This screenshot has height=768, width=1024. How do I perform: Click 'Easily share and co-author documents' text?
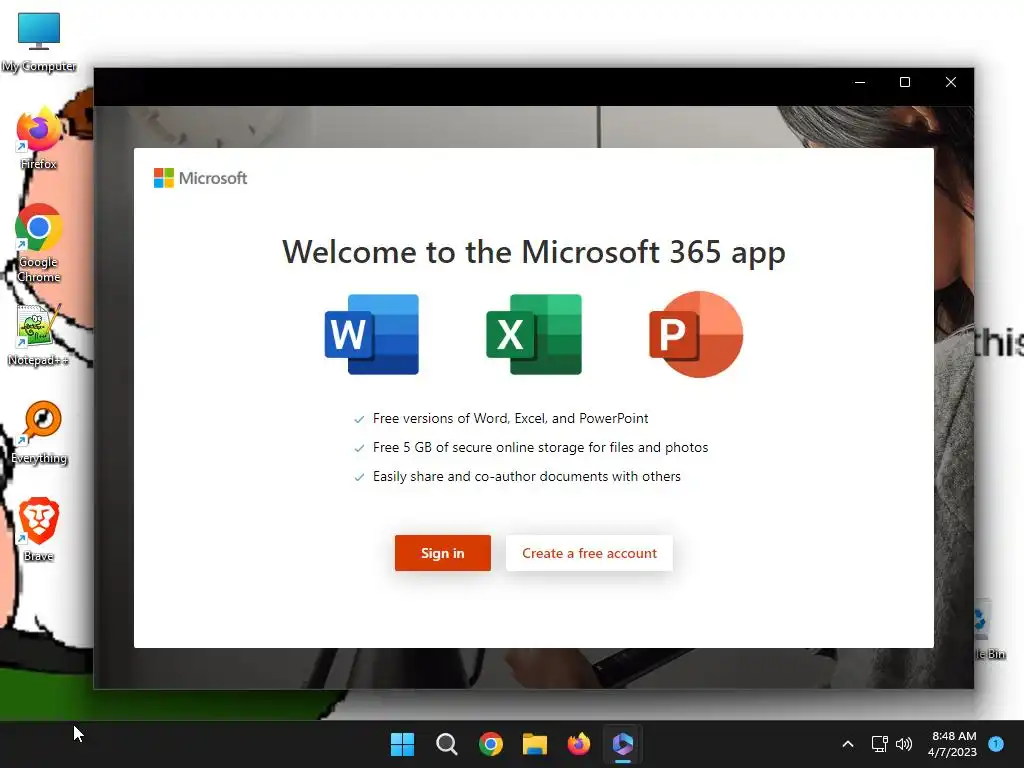(527, 477)
